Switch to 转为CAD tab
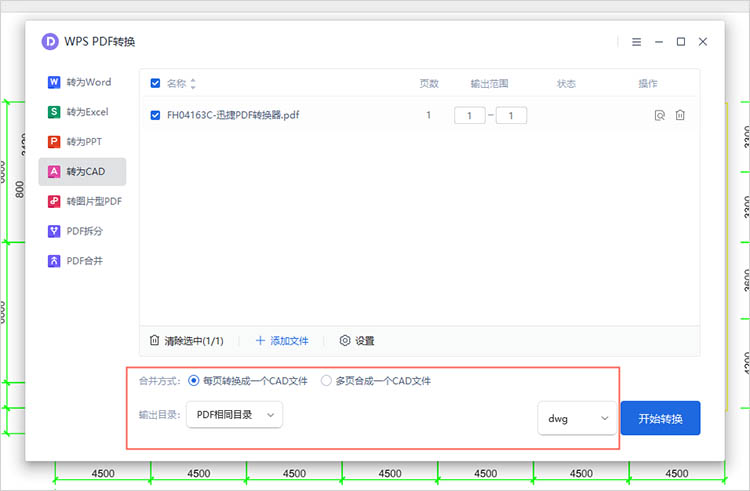Image resolution: width=750 pixels, height=491 pixels. point(82,171)
